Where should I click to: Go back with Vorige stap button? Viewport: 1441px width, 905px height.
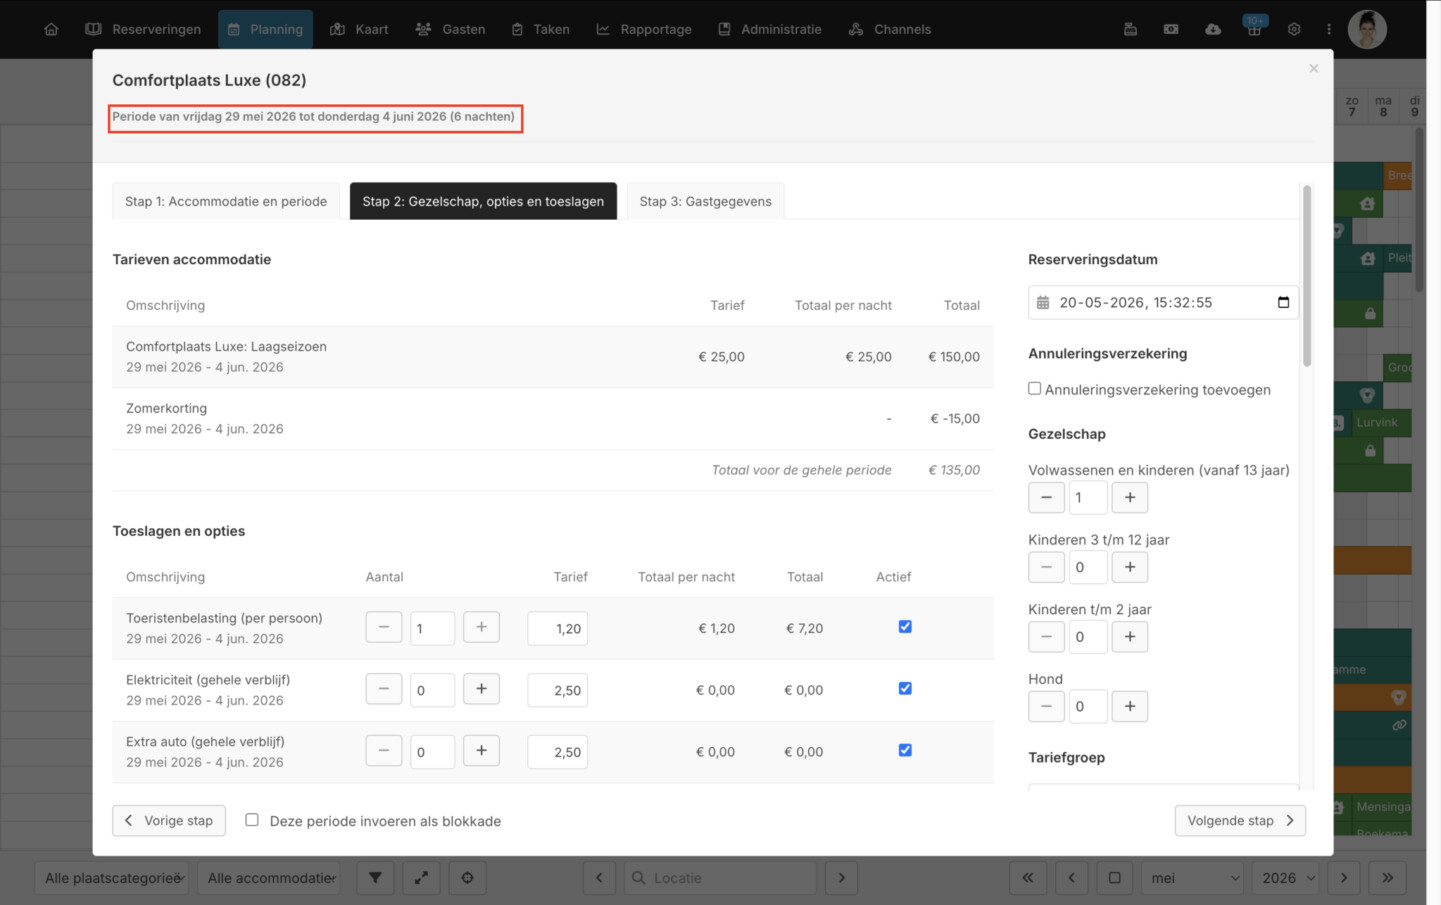[169, 820]
